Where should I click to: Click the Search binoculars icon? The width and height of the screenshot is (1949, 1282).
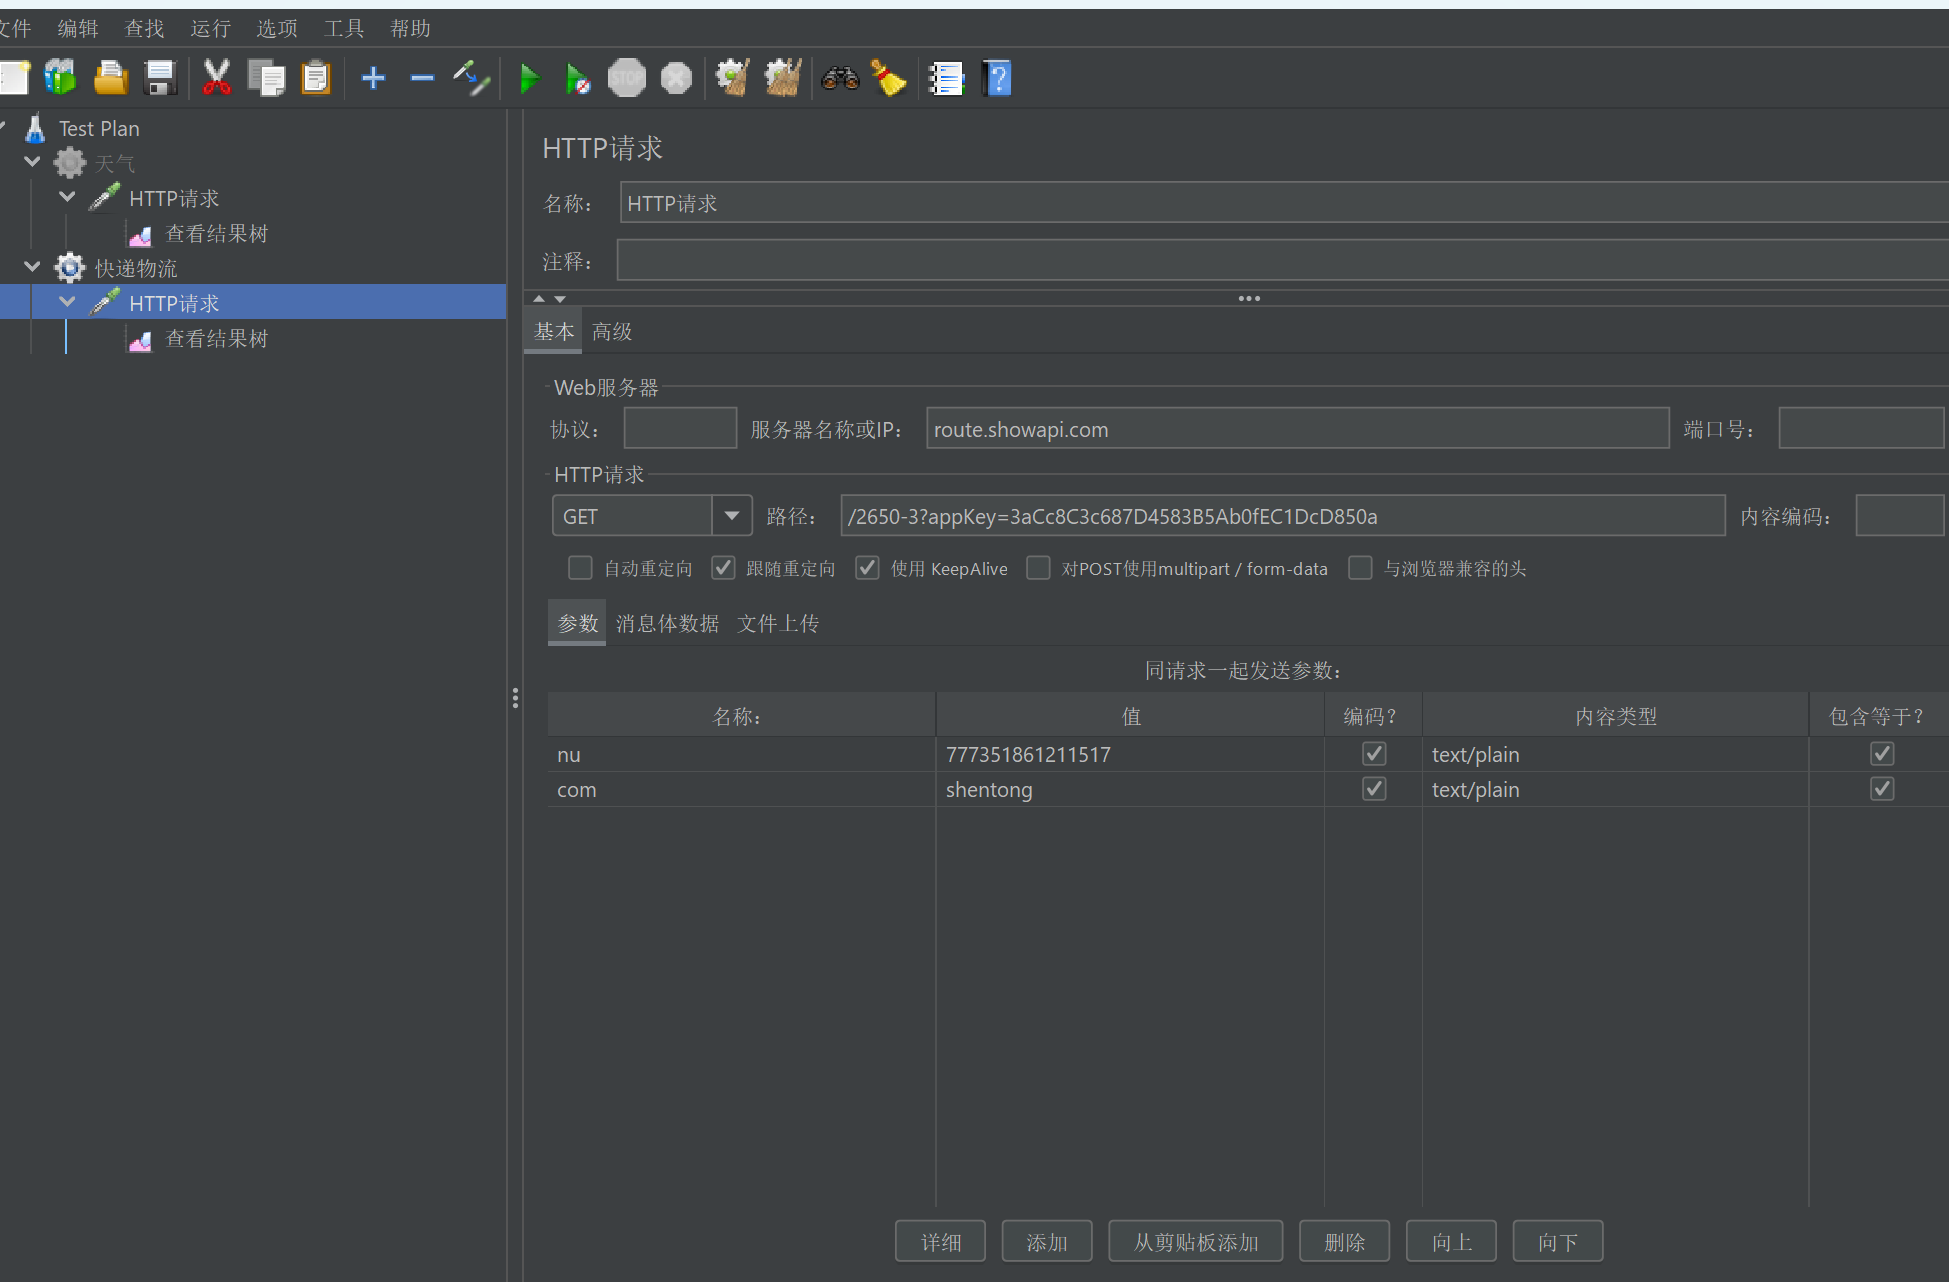click(839, 78)
